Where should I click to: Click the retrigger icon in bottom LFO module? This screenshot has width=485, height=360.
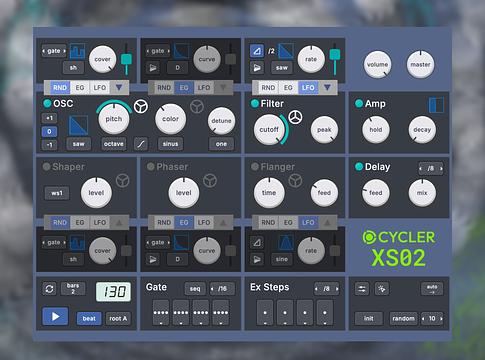click(257, 259)
